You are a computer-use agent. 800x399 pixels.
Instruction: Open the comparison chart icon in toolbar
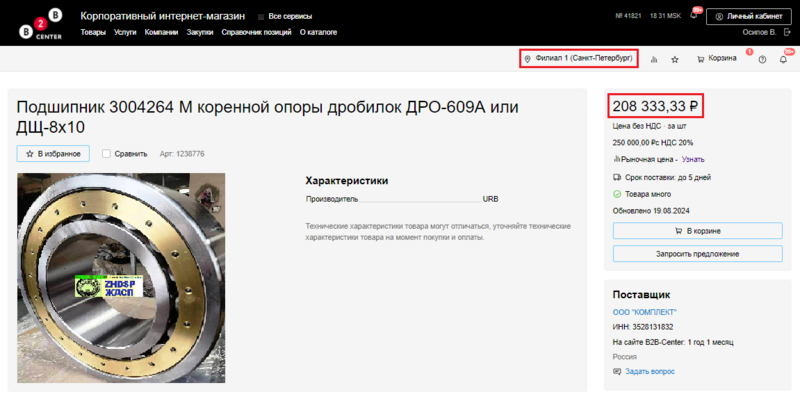click(654, 60)
